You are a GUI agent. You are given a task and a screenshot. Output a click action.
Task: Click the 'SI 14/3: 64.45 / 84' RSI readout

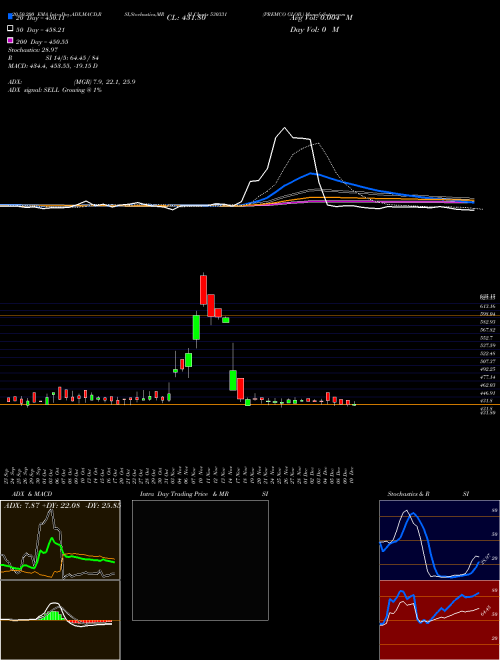click(70, 58)
